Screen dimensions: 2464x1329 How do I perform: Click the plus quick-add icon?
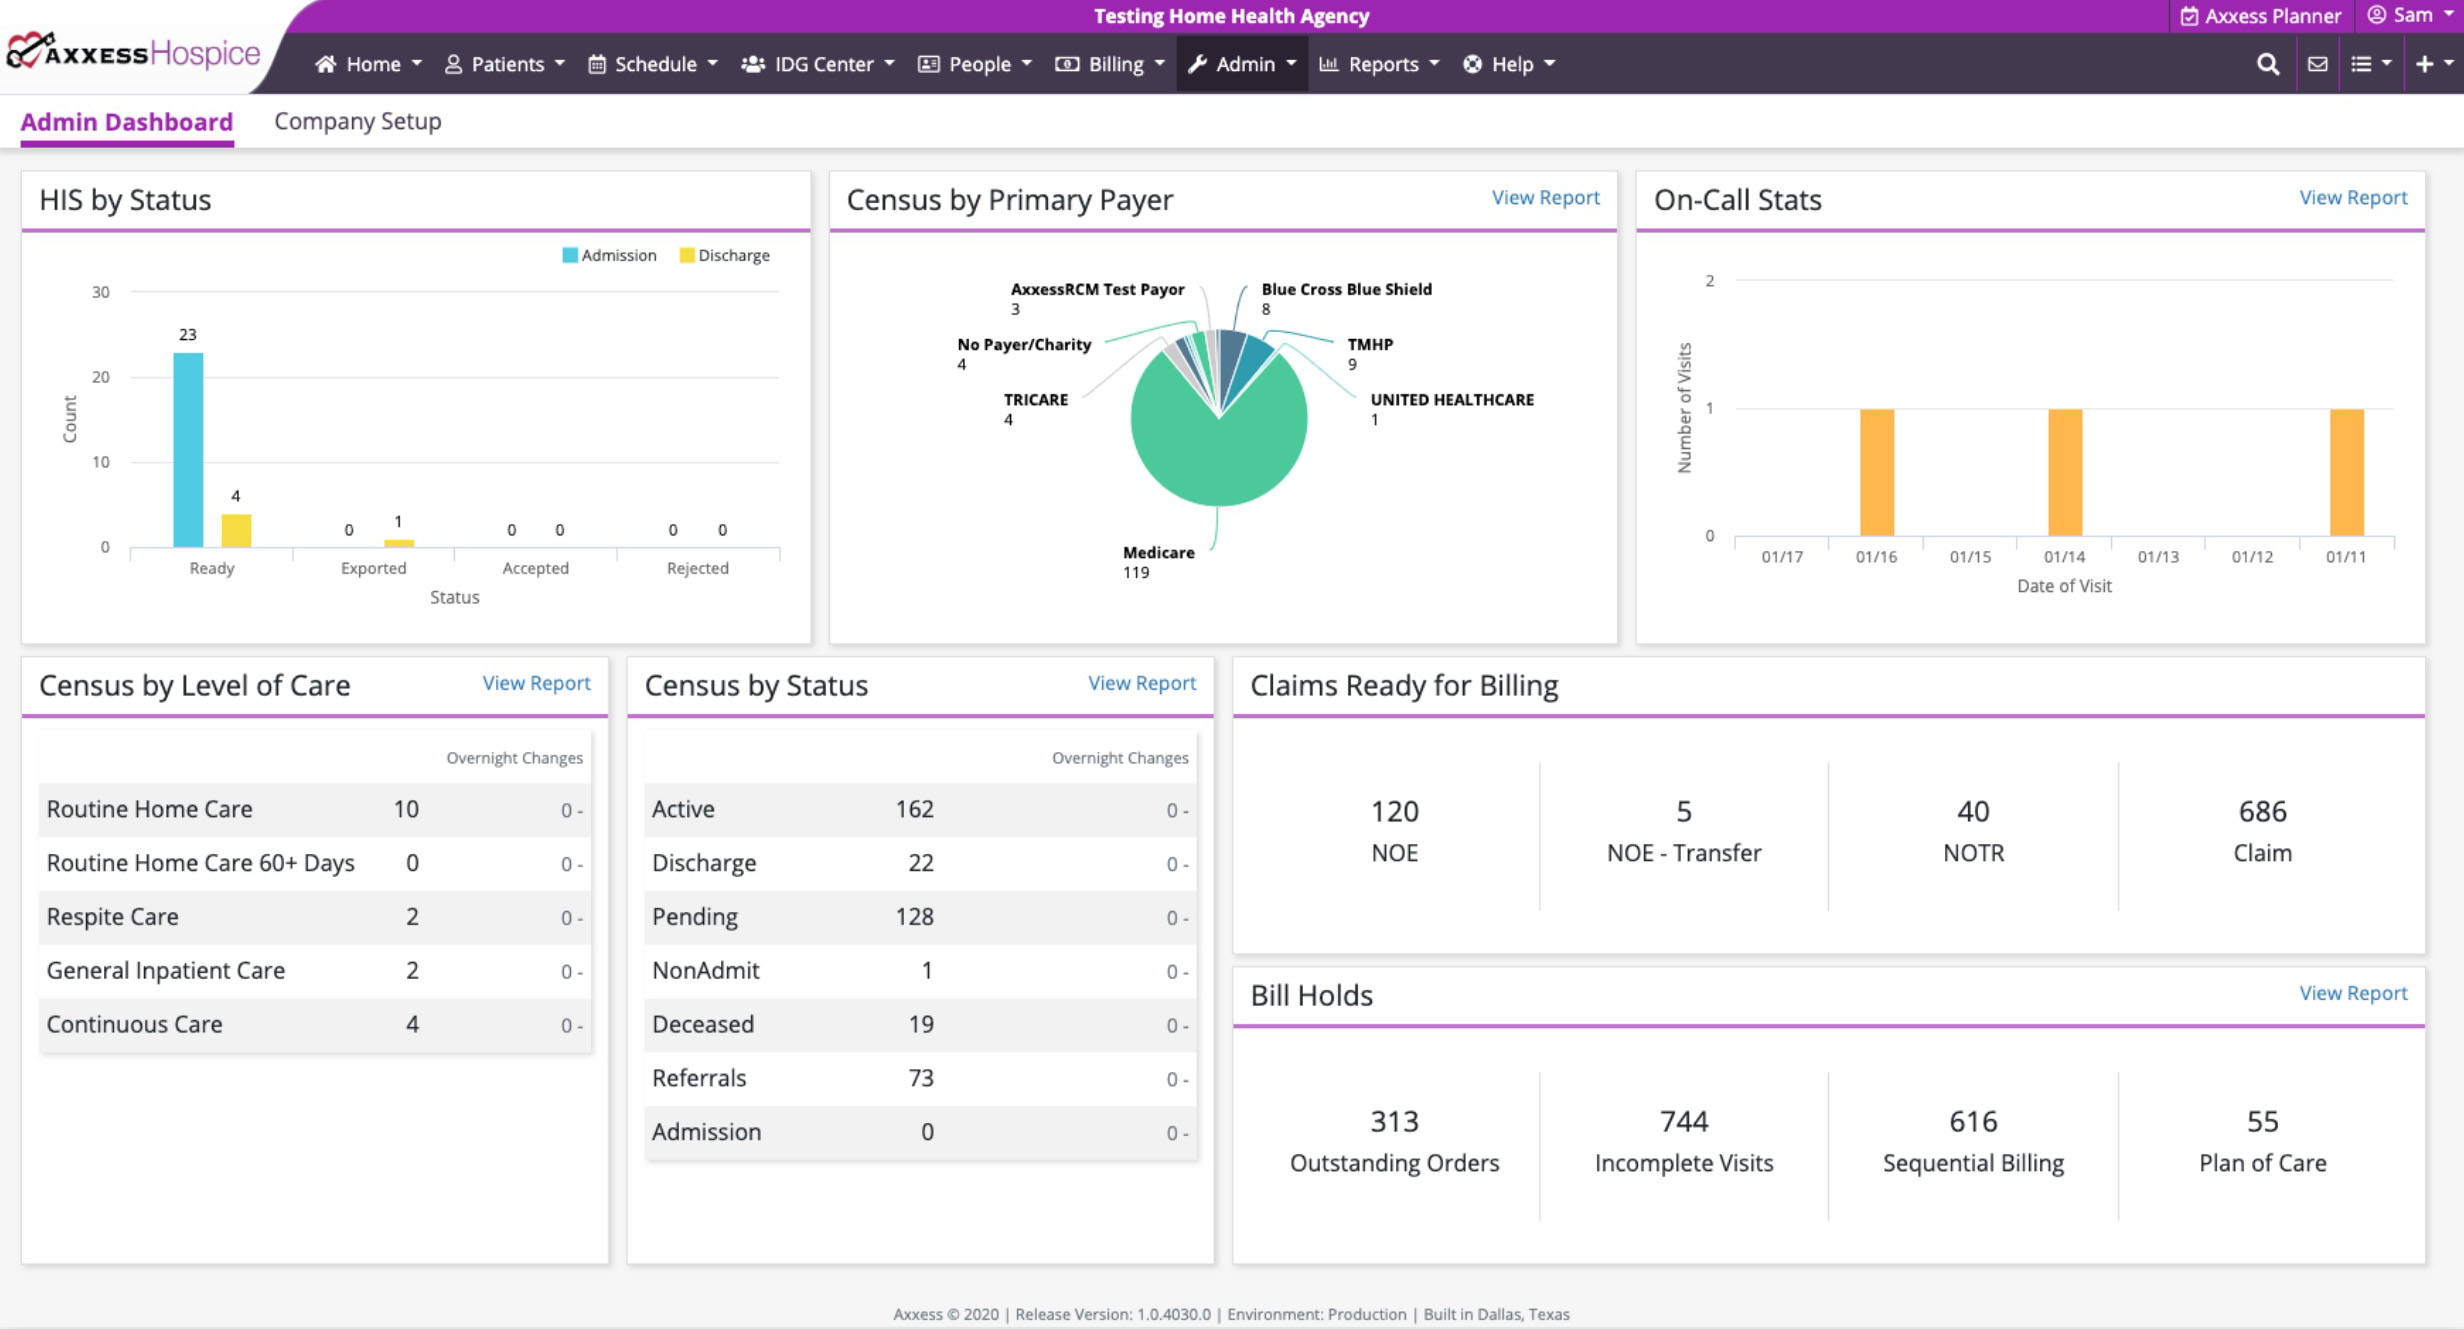[2424, 64]
